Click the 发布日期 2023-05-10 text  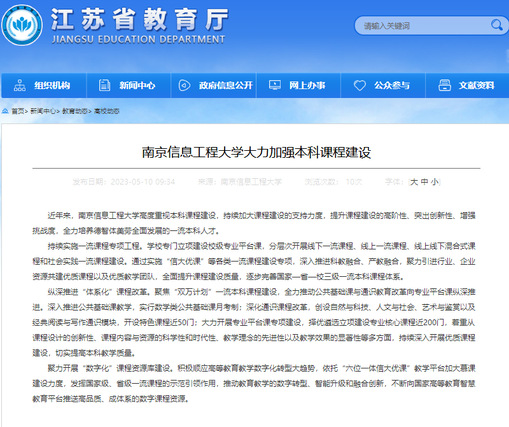click(124, 182)
